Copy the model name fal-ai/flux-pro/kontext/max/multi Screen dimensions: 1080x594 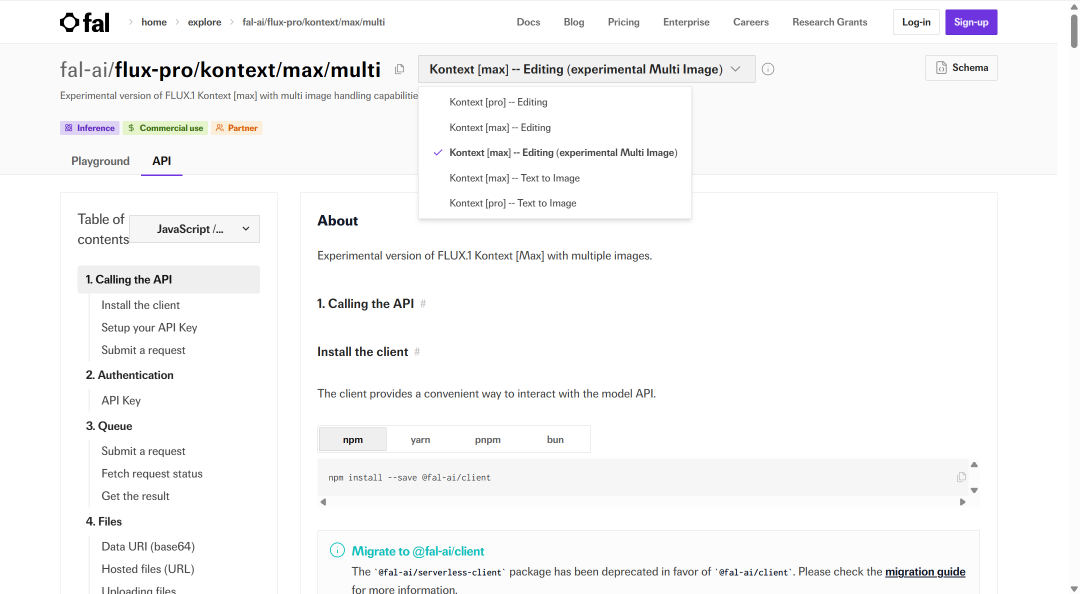tap(399, 69)
